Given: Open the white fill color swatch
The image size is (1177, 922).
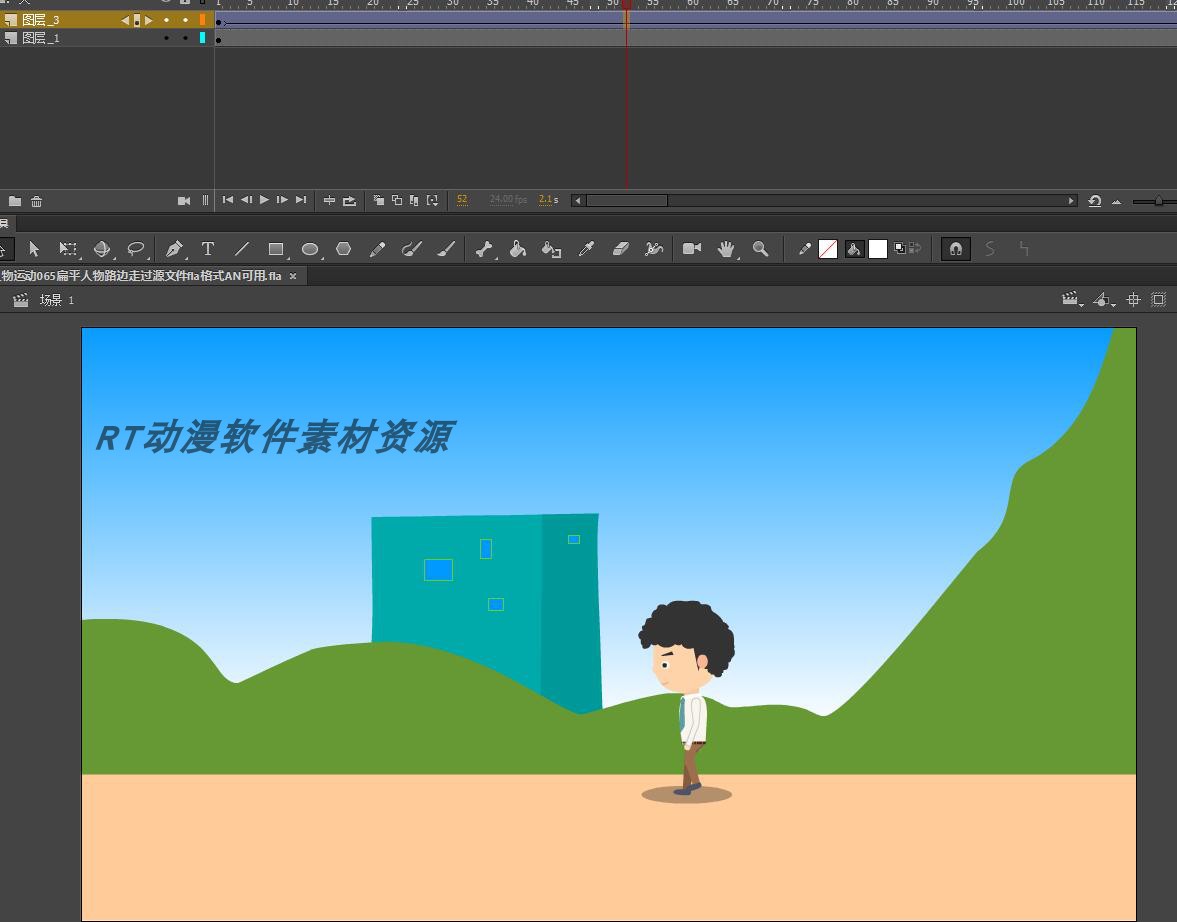Looking at the screenshot, I should pos(878,249).
